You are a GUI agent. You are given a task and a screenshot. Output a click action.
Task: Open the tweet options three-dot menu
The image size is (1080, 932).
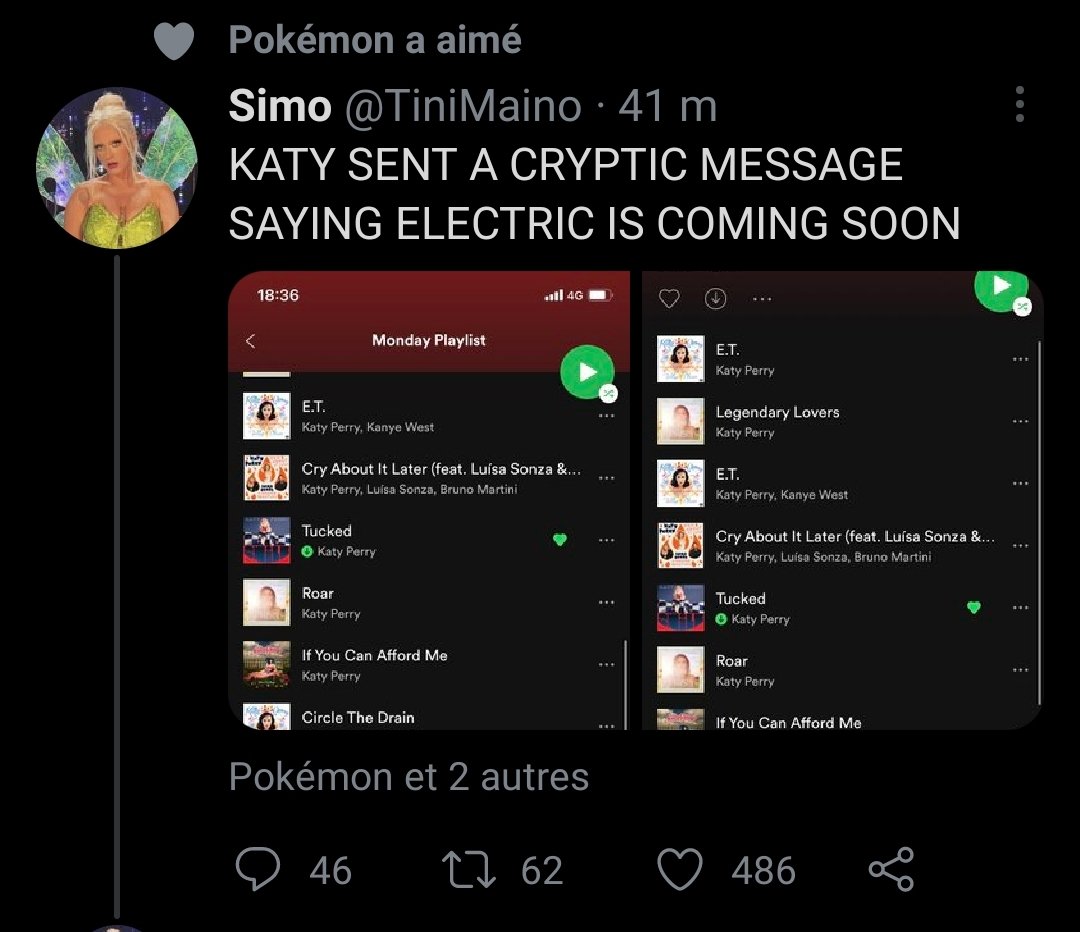coord(1020,105)
